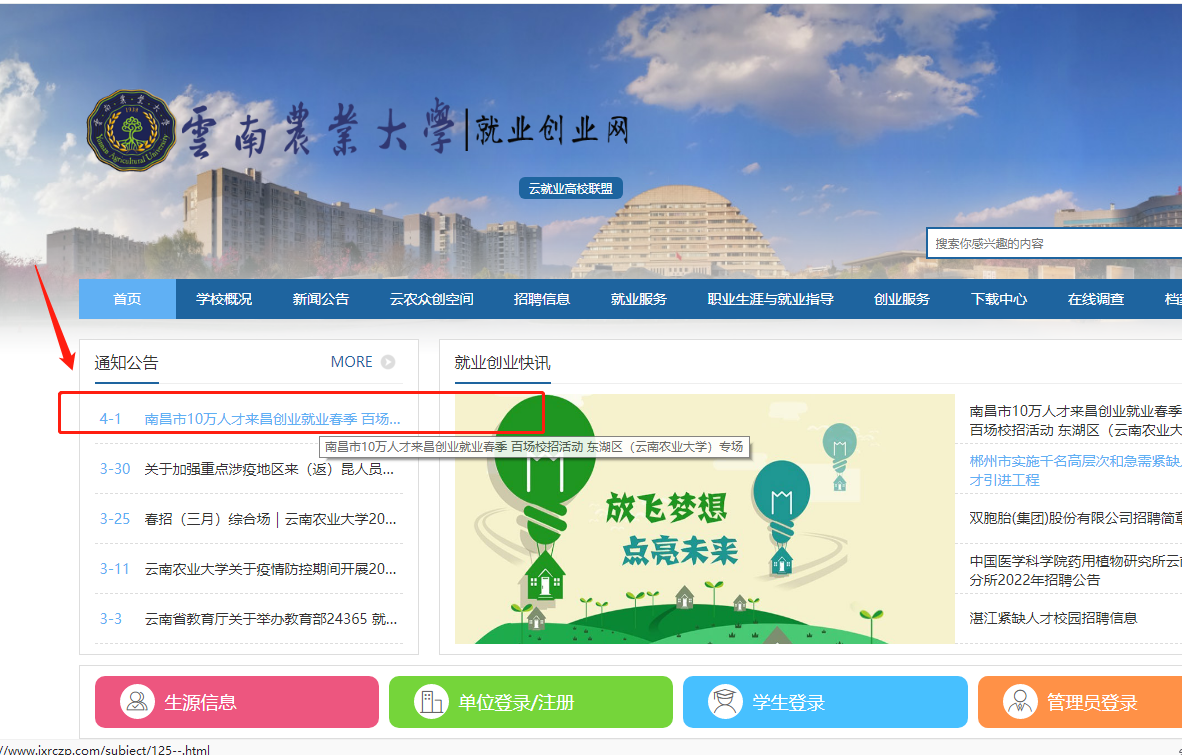This screenshot has height=755, width=1182.
Task: Select 招聘信息 in navigation bar
Action: click(542, 299)
